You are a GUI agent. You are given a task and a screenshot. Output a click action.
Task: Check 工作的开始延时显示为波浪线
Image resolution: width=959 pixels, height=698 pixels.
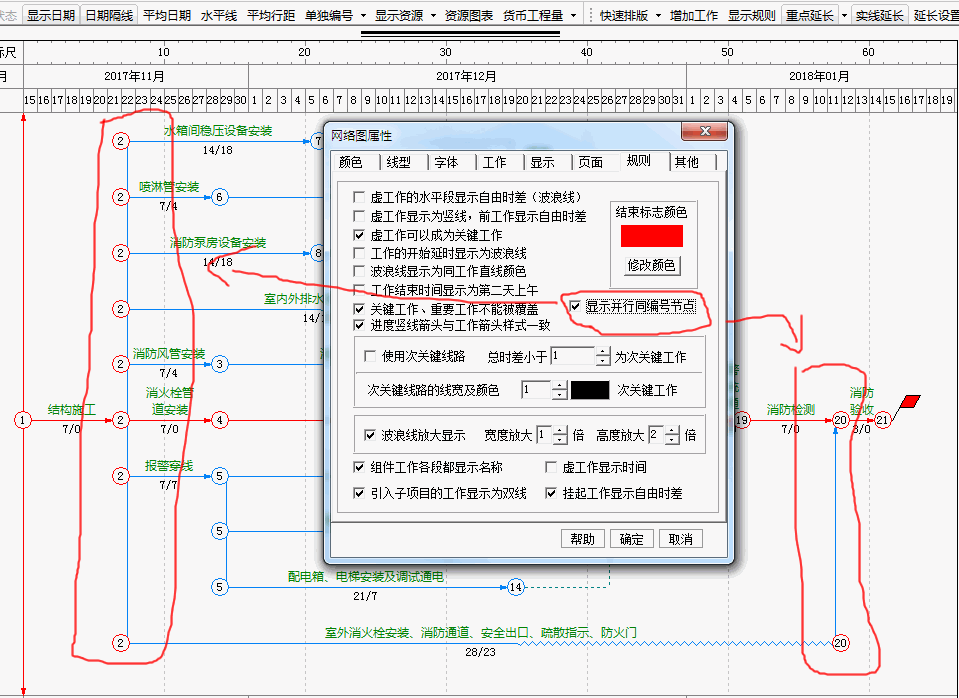359,253
